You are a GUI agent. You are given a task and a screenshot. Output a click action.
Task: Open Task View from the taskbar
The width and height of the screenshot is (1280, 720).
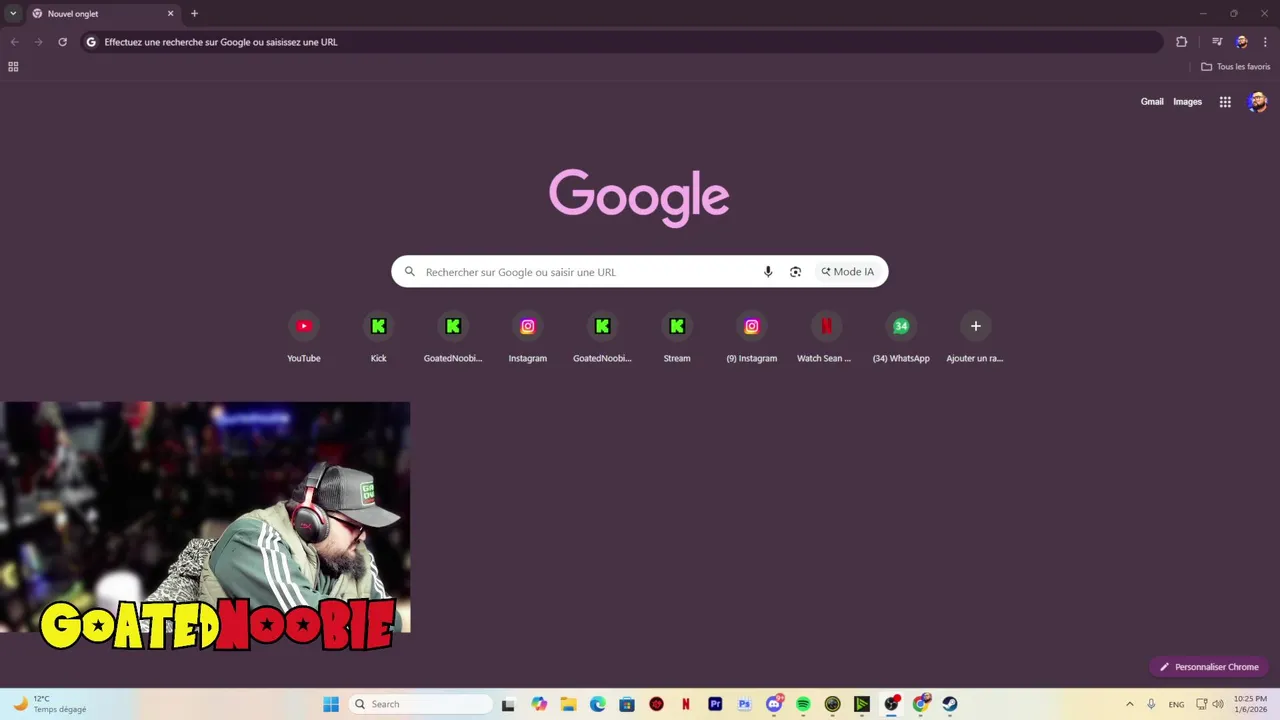click(x=508, y=704)
